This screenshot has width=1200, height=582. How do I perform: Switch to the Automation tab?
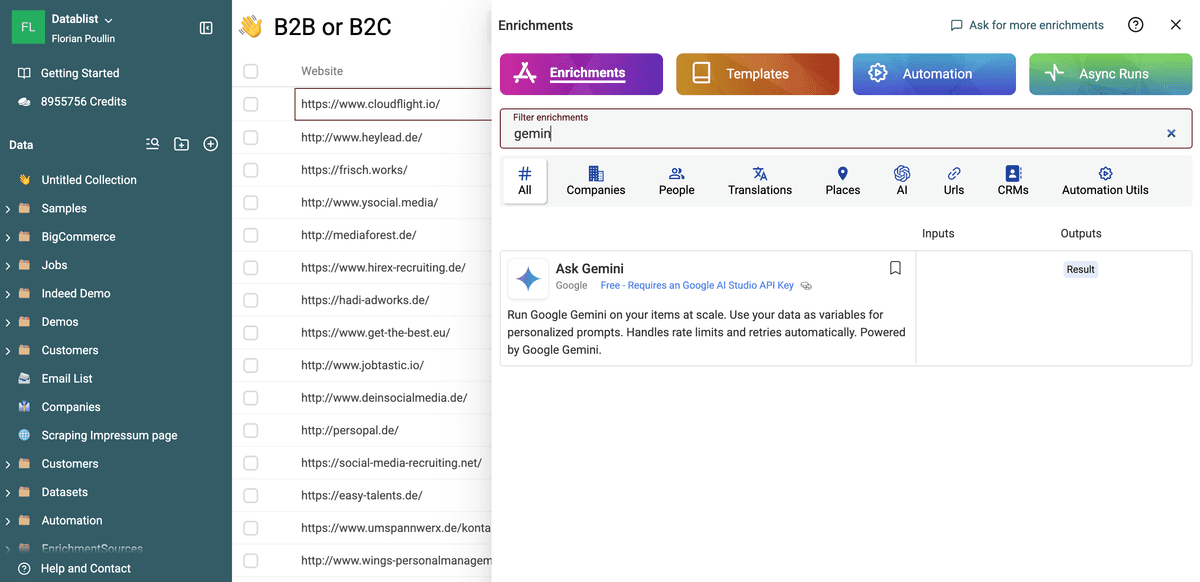(934, 74)
